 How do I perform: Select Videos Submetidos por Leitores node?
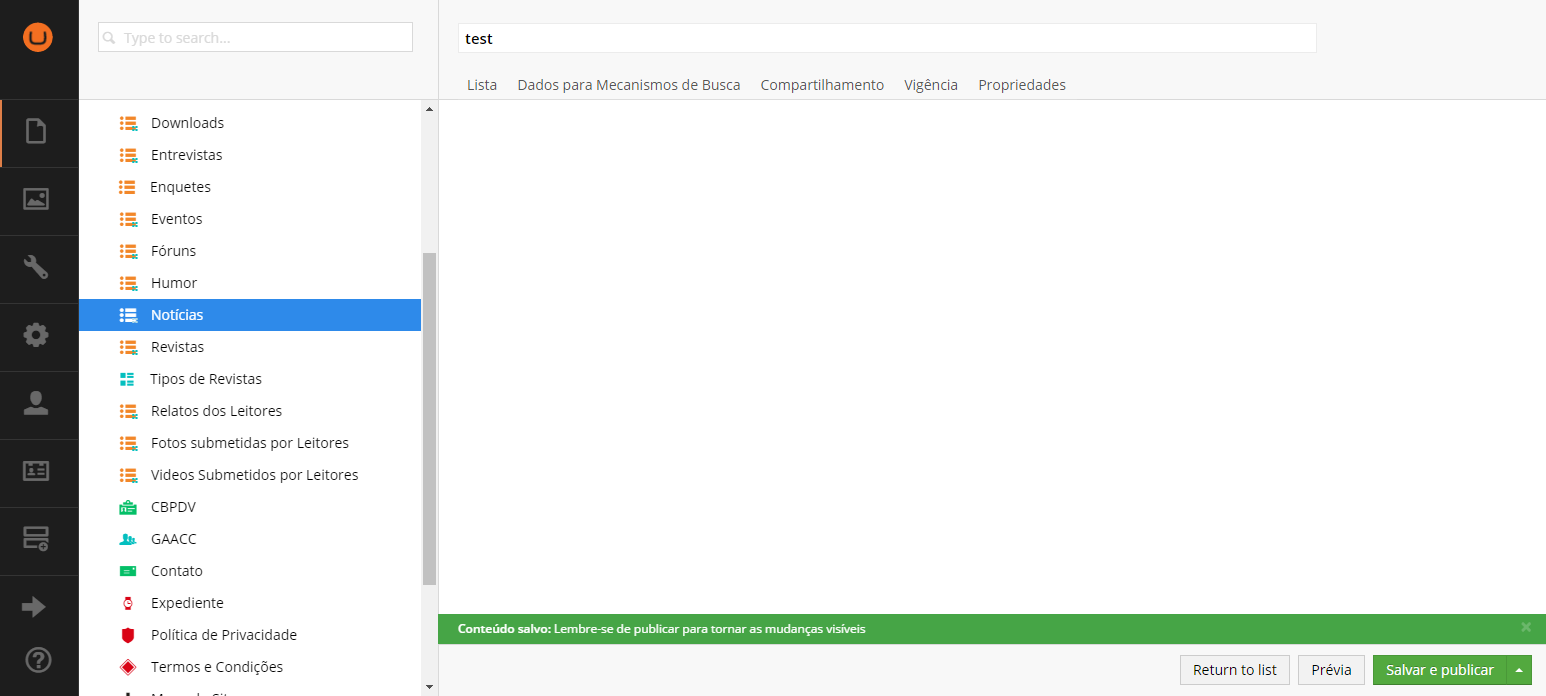pyautogui.click(x=255, y=475)
